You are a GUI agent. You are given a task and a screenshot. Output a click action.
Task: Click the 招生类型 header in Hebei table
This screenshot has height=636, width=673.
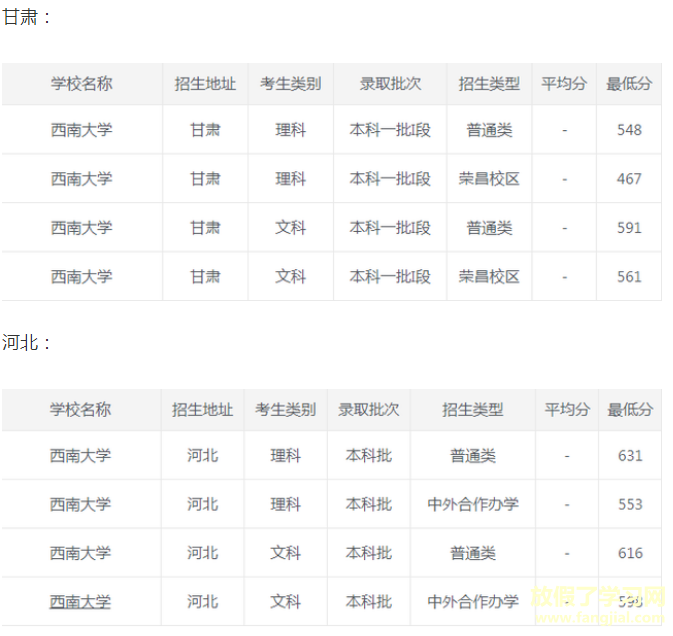473,410
